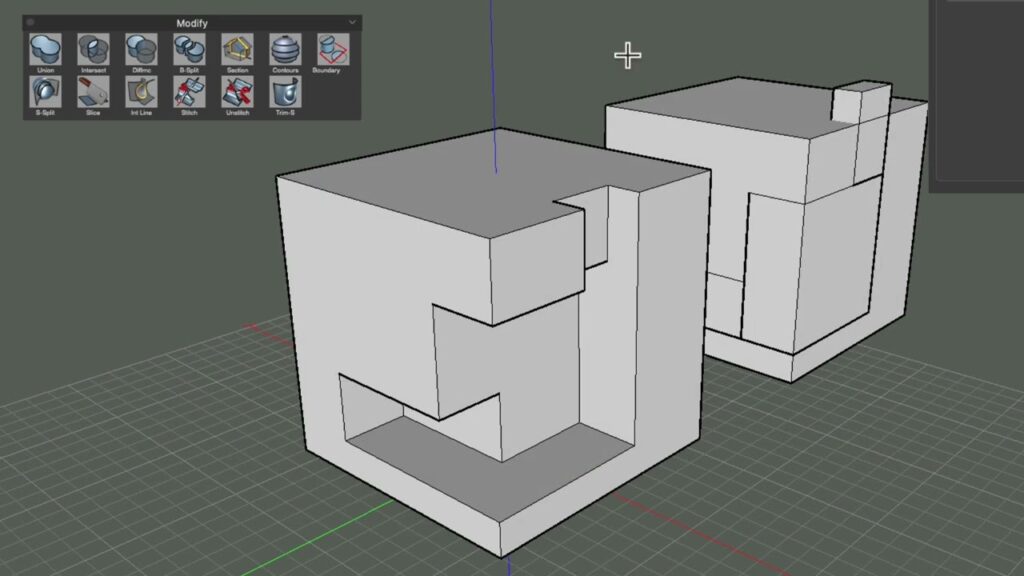
Task: Click the Boundary tool
Action: pos(332,50)
